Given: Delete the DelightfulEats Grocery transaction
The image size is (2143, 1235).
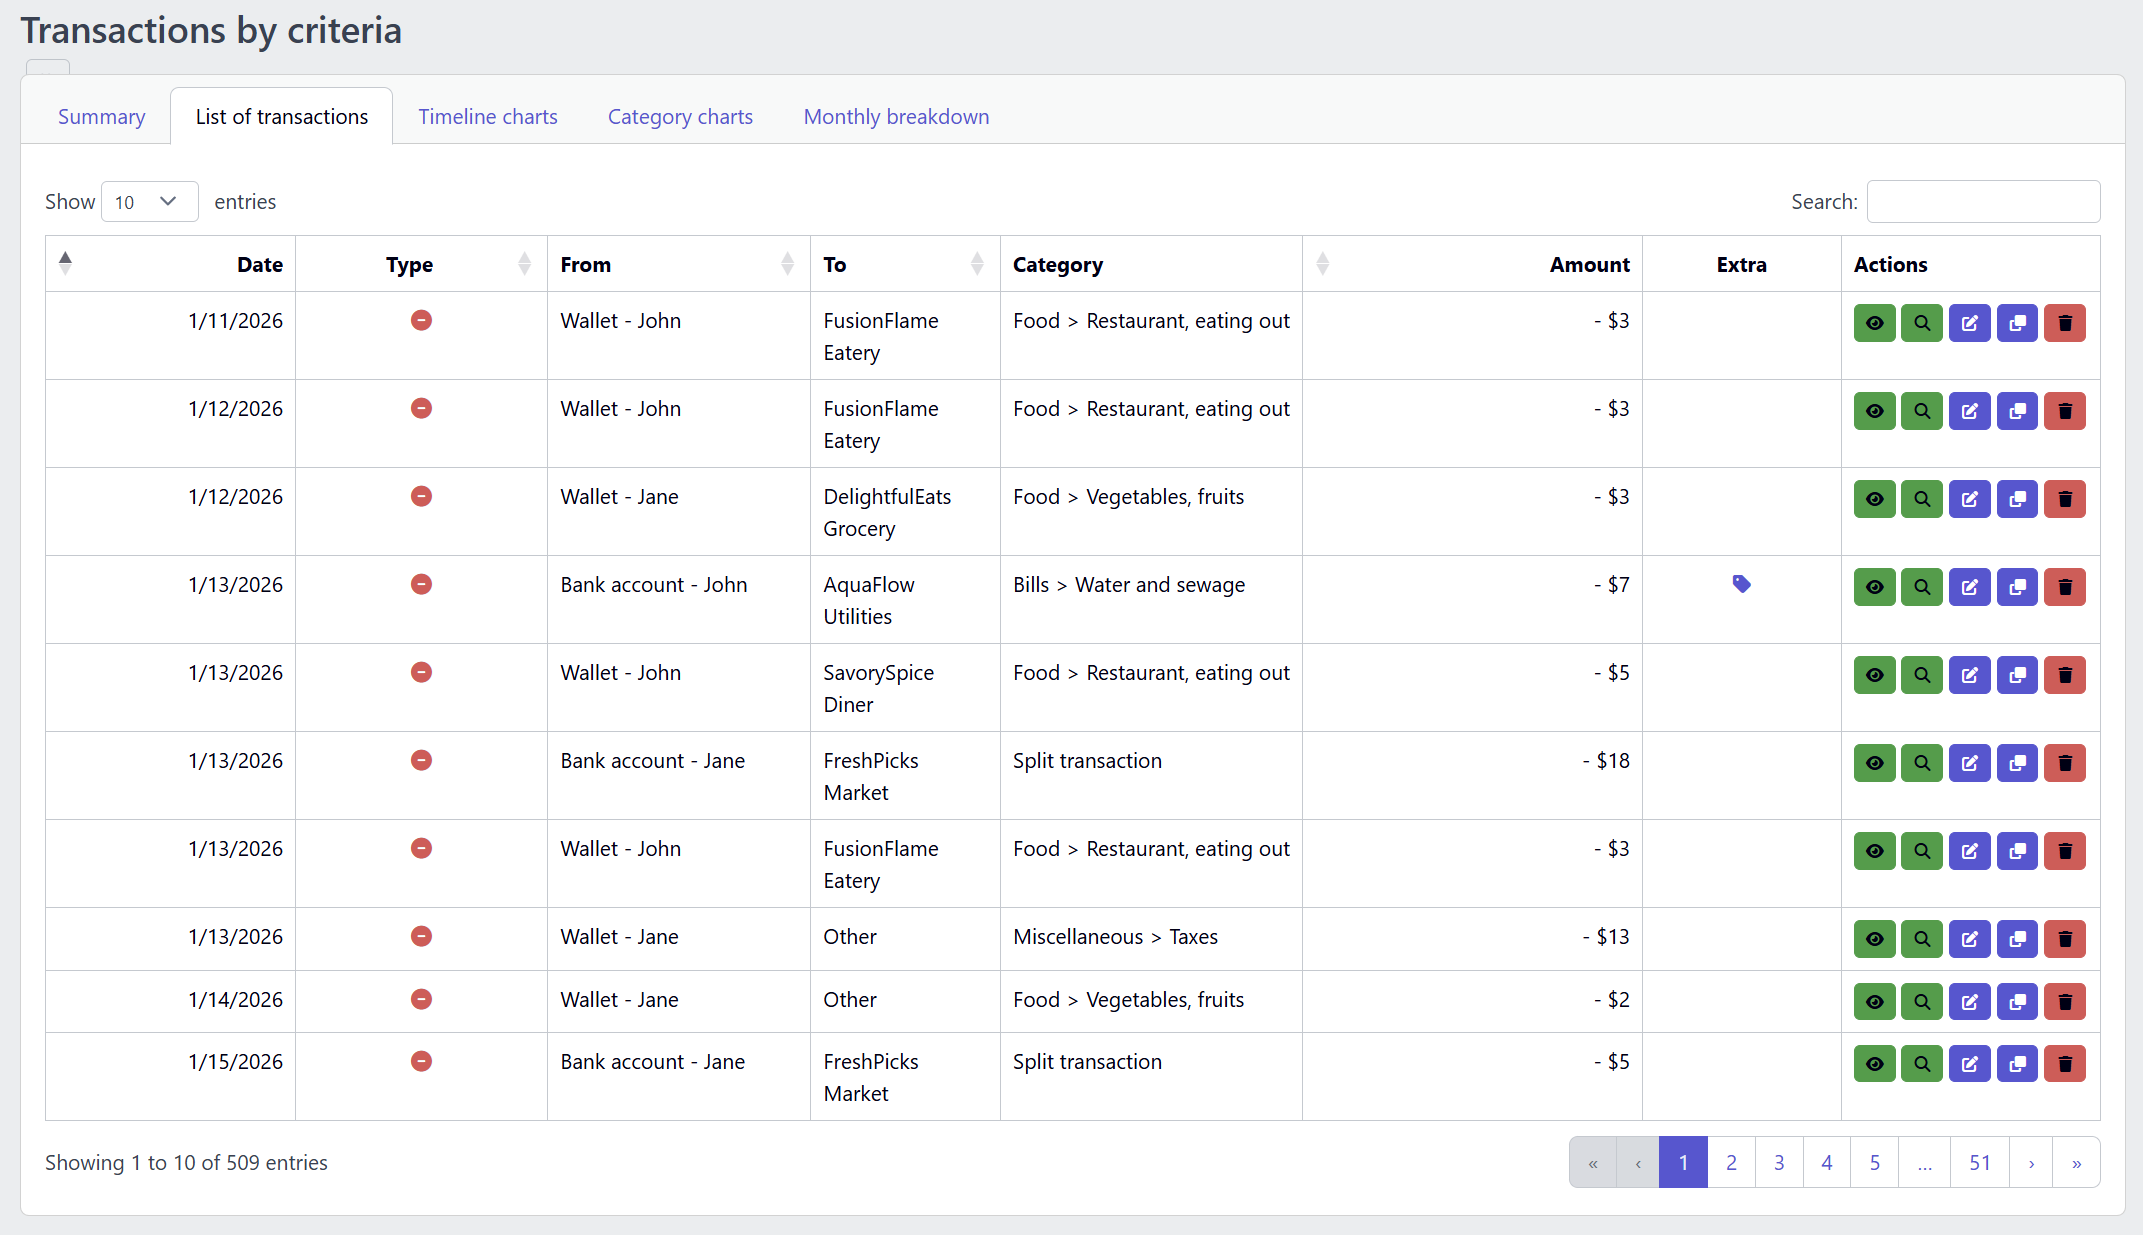Looking at the screenshot, I should 2064,499.
